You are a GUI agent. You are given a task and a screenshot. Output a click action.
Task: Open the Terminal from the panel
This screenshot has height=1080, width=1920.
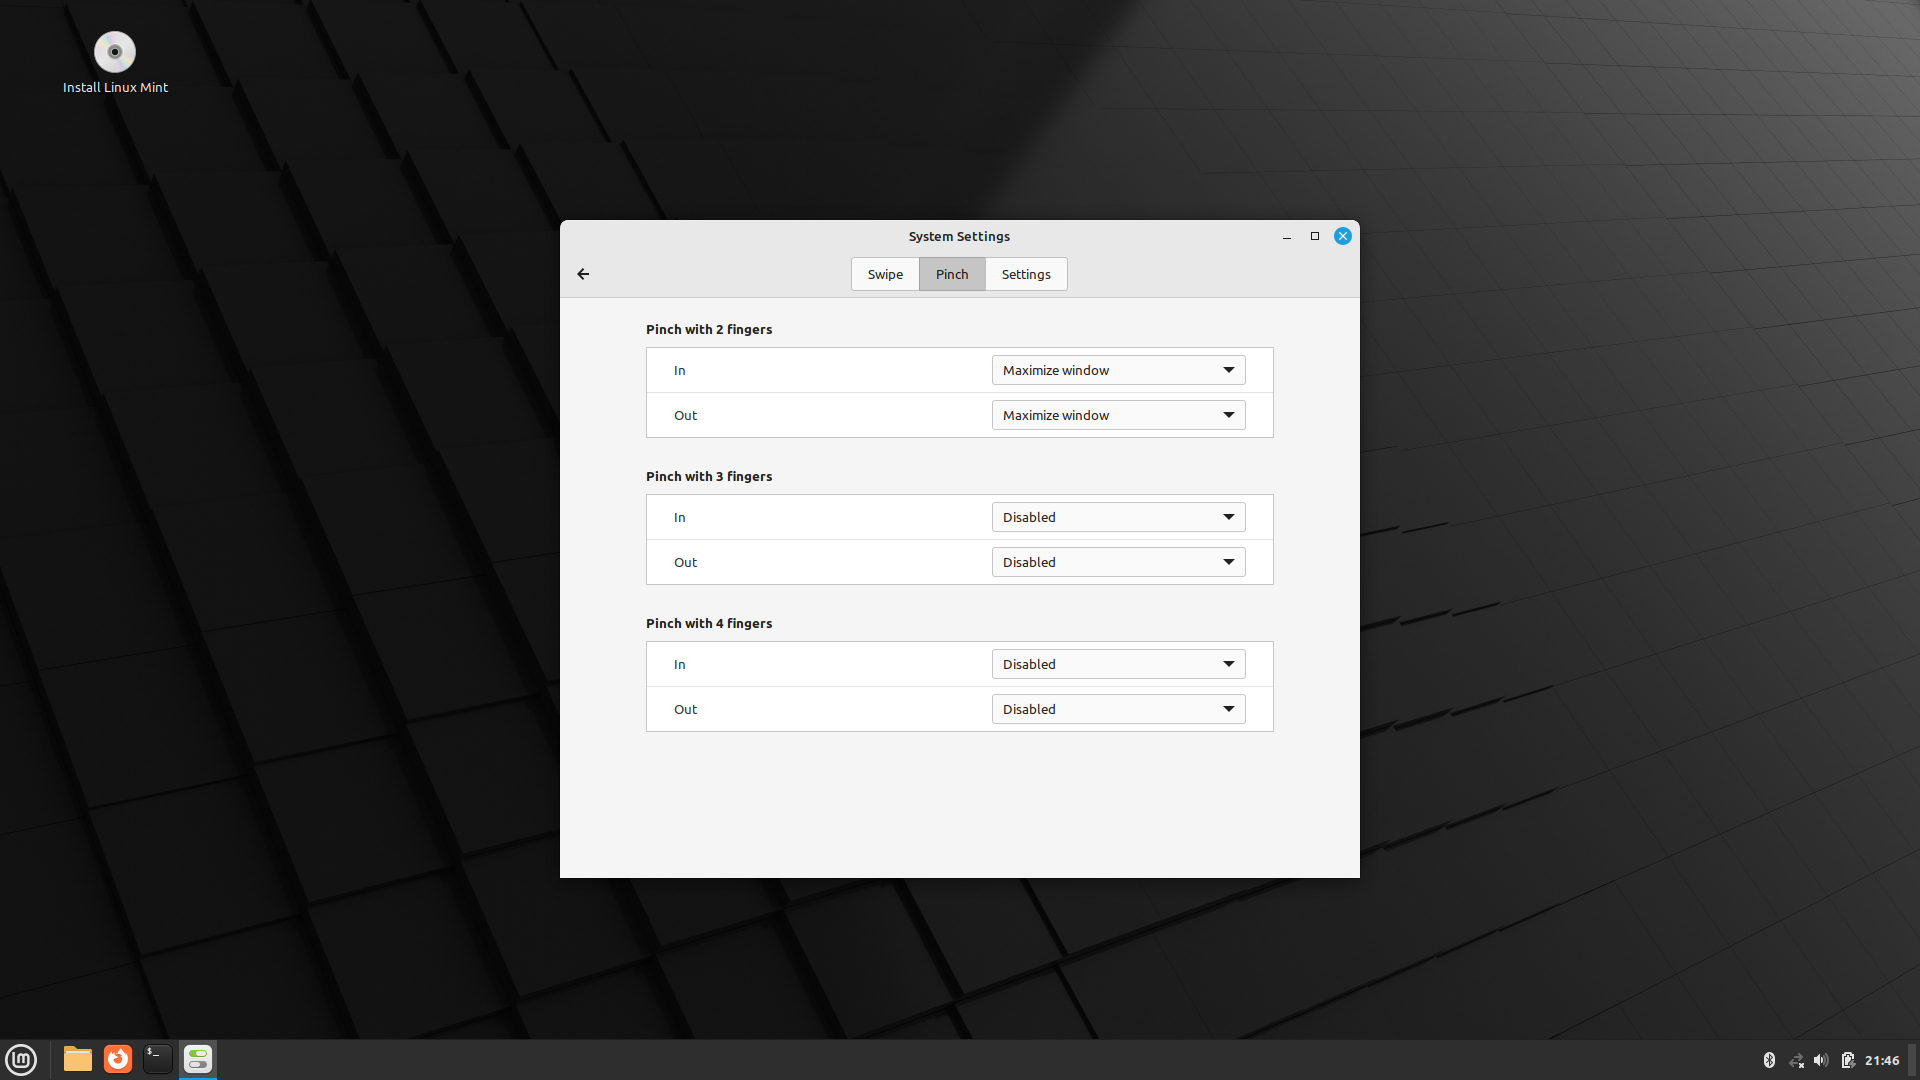tap(158, 1059)
